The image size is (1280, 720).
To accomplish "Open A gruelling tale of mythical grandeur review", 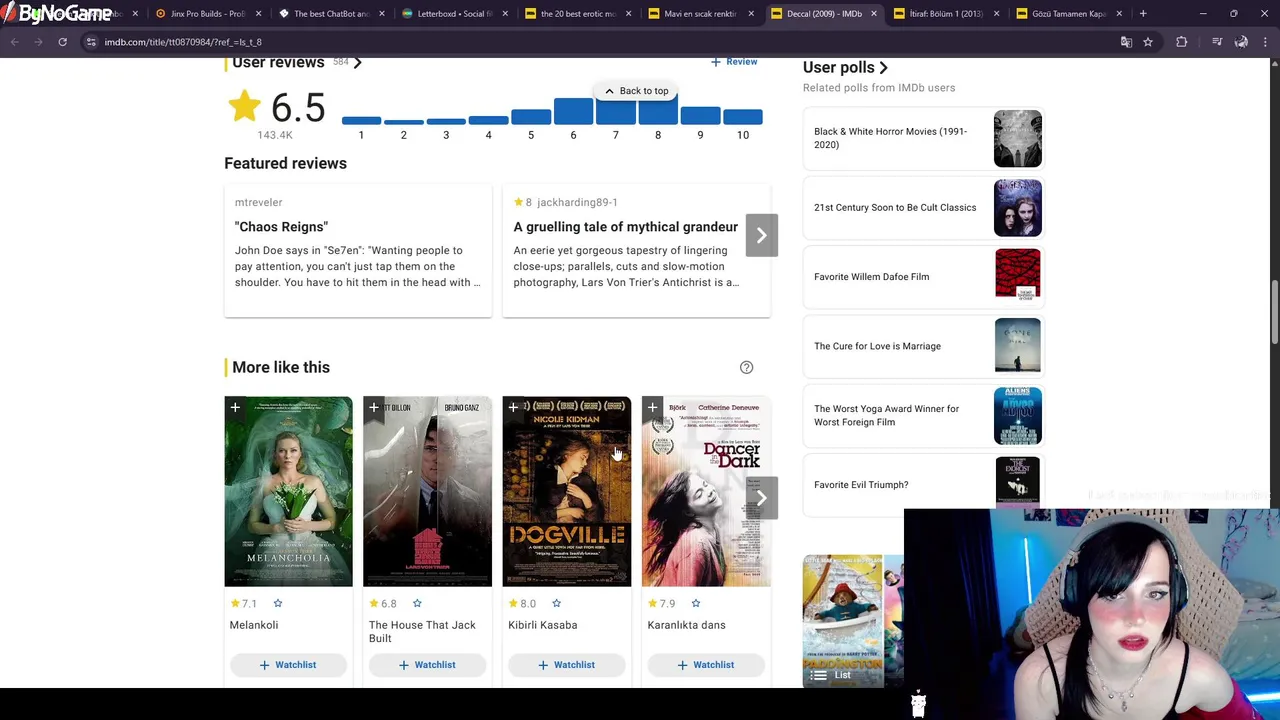I will 626,227.
